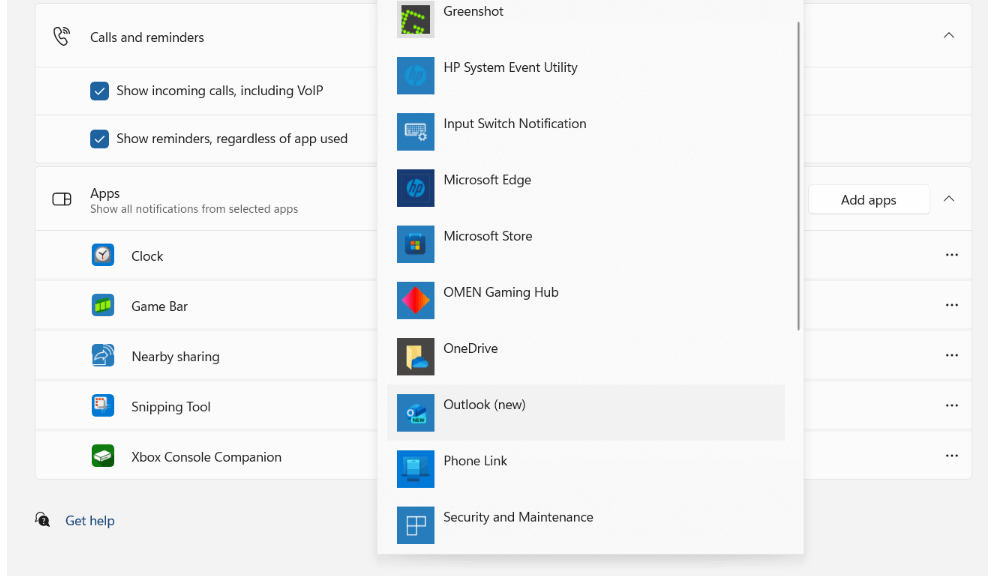Click the Calls and reminders heading
988x576 pixels.
(147, 37)
